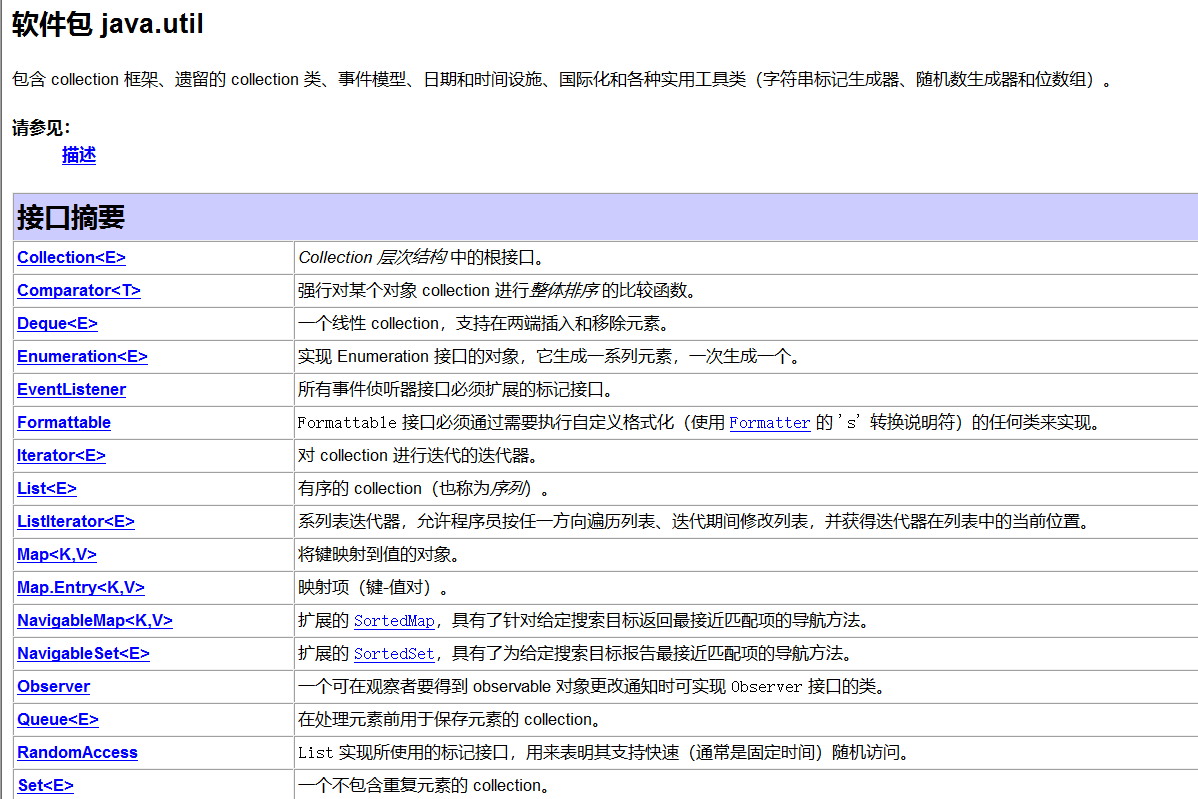Open the Queue<E> interface link
The width and height of the screenshot is (1198, 799).
coord(57,719)
